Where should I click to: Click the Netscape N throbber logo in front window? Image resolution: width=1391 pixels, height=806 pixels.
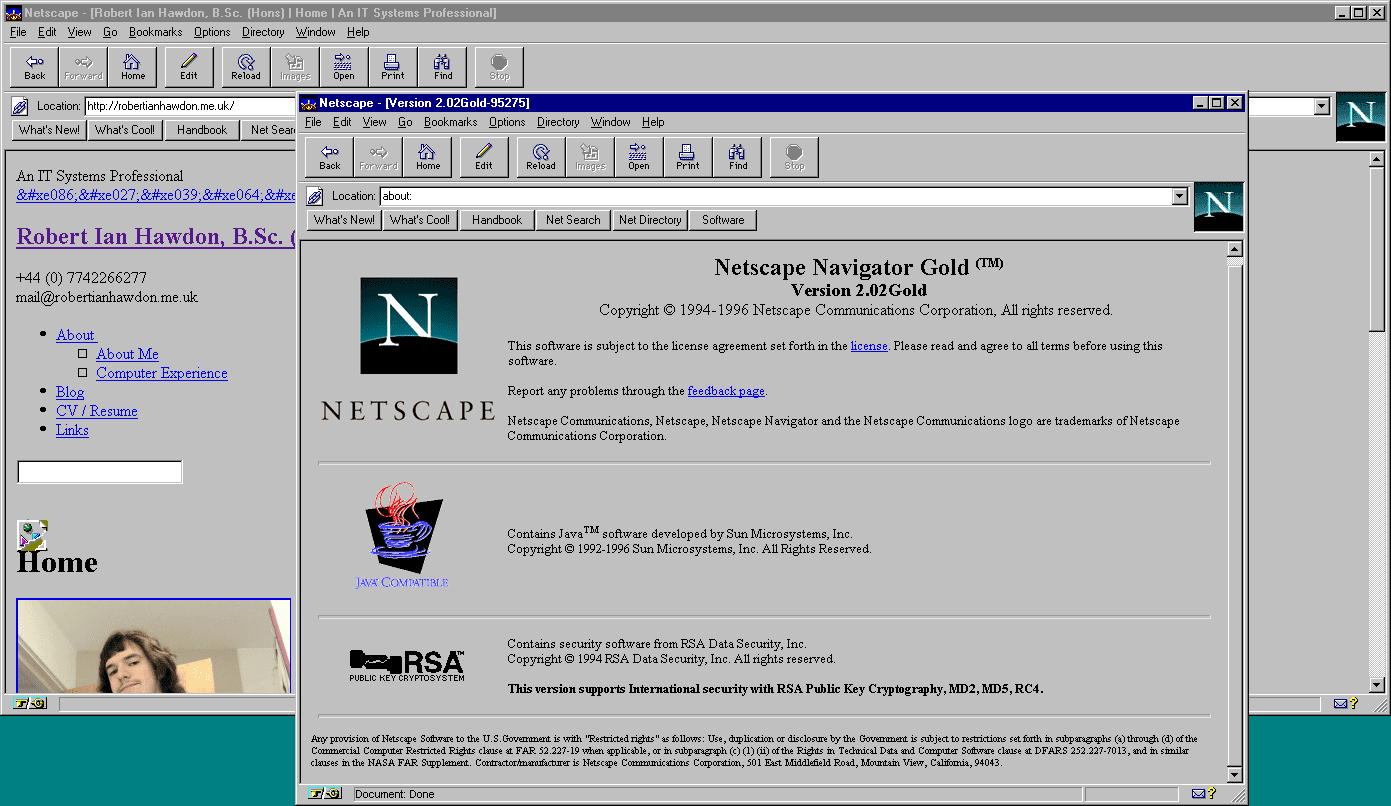click(1218, 206)
